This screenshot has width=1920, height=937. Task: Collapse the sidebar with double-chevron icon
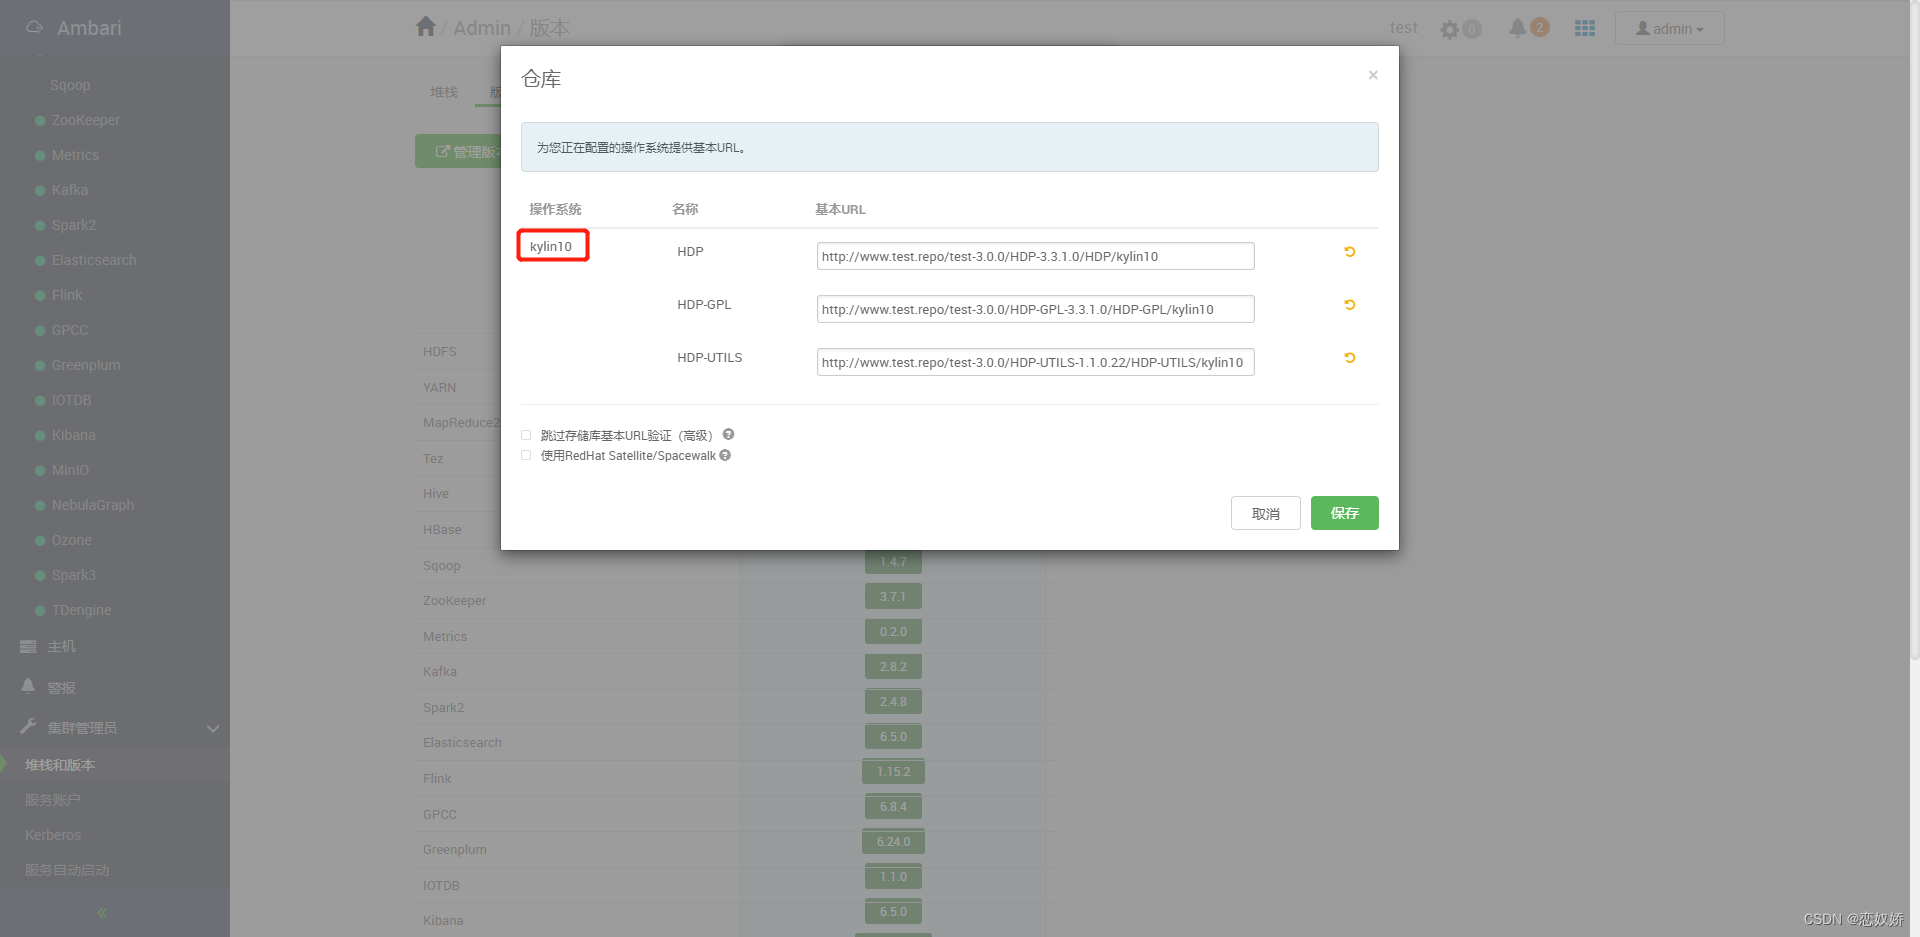pos(102,913)
